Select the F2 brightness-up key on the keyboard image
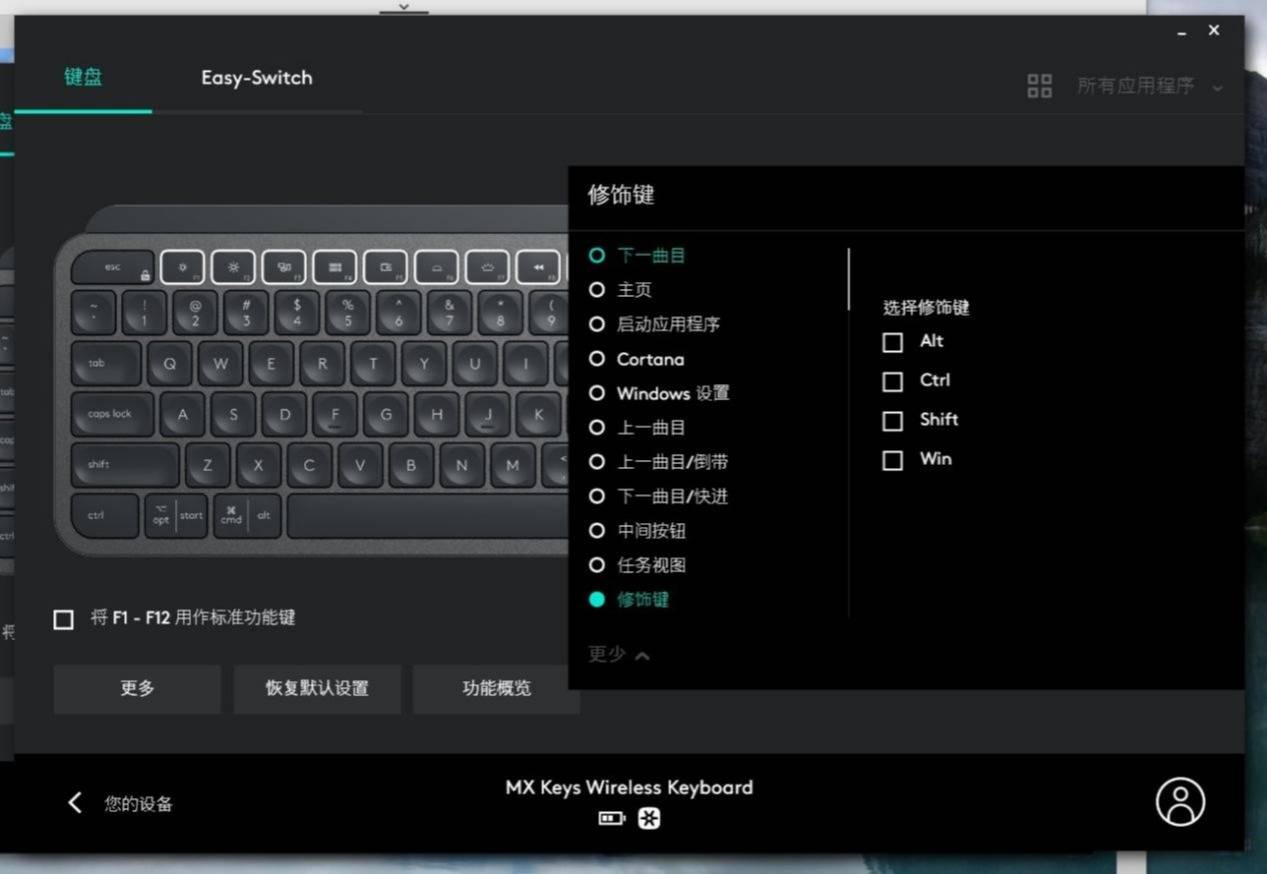The width and height of the screenshot is (1267, 874). (234, 267)
